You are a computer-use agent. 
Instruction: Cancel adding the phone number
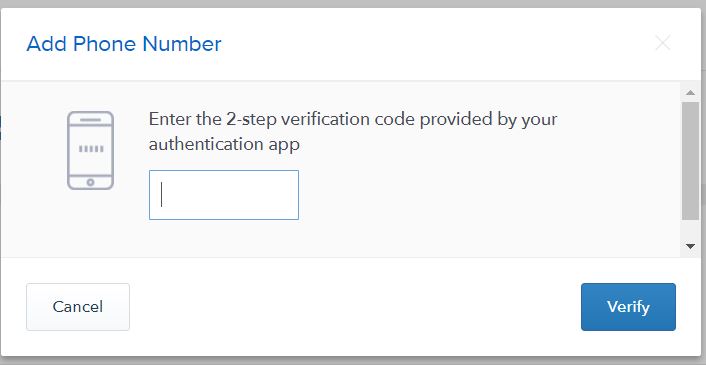click(x=78, y=307)
